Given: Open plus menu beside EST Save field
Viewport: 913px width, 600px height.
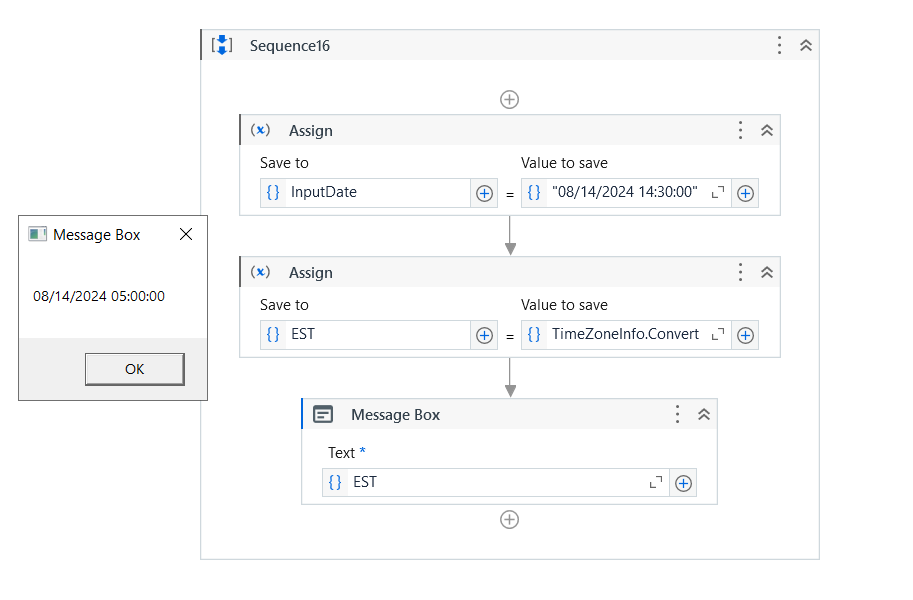Looking at the screenshot, I should point(484,336).
